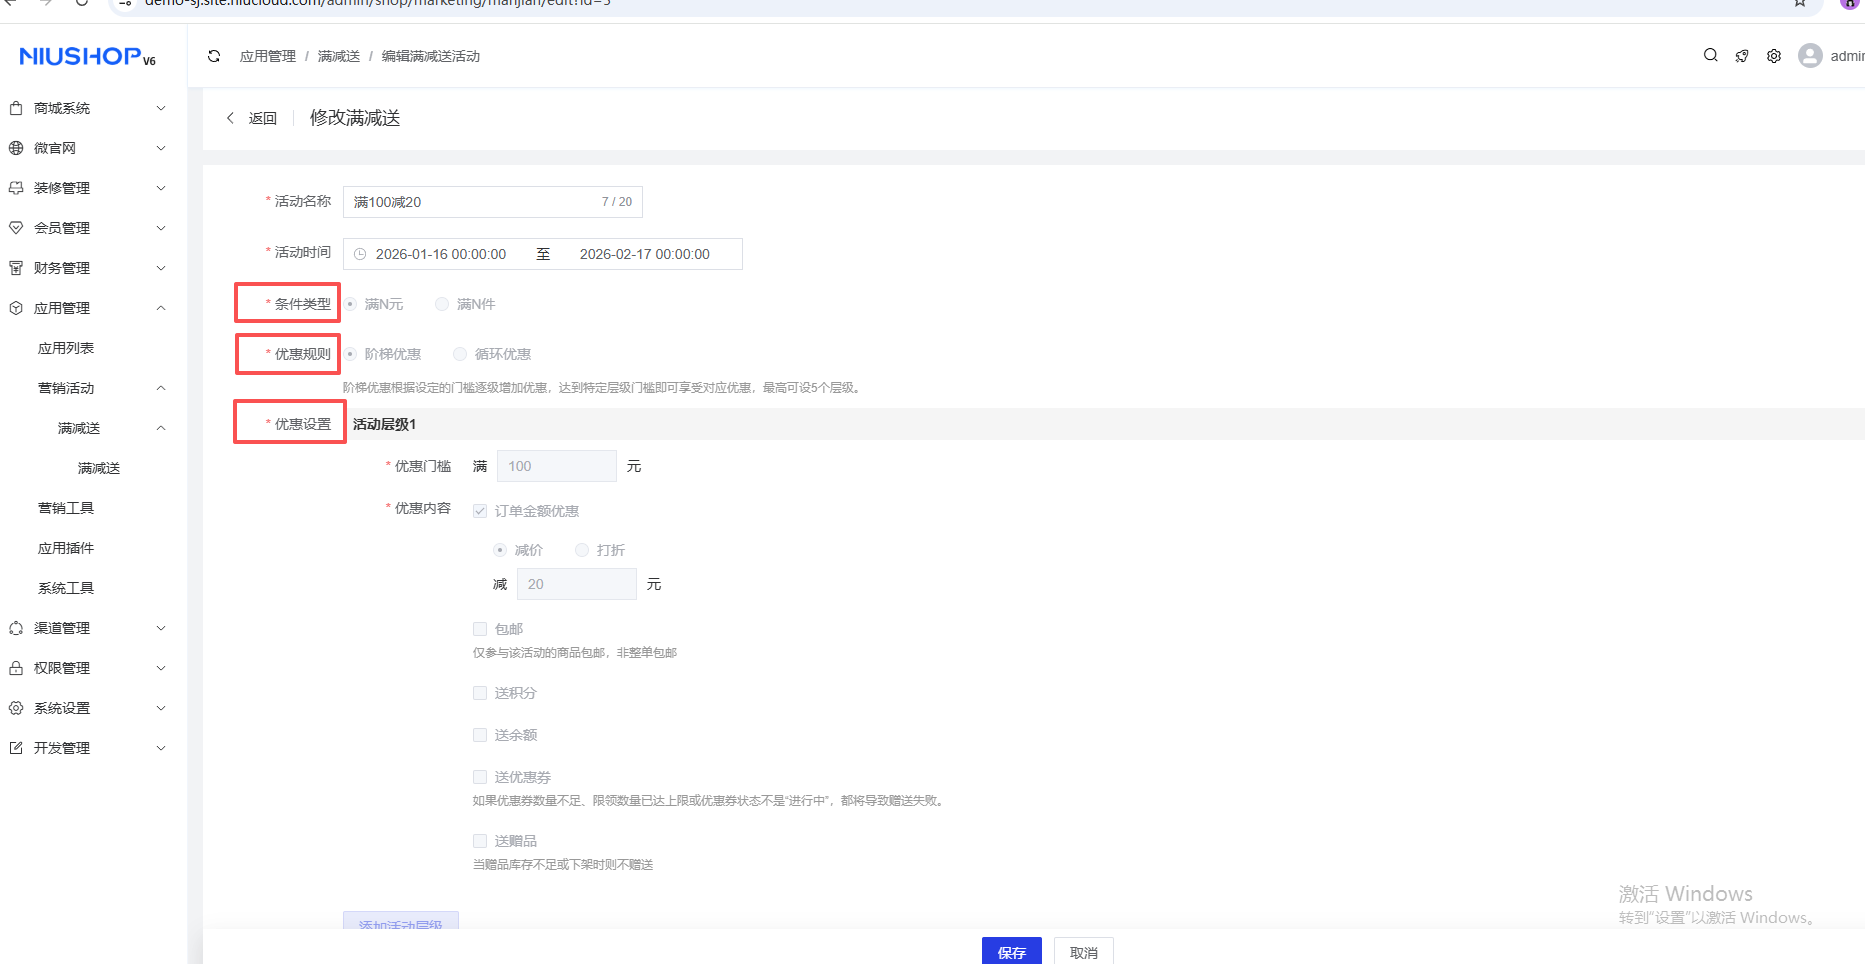
Task: Click the admin user avatar icon
Action: point(1809,56)
